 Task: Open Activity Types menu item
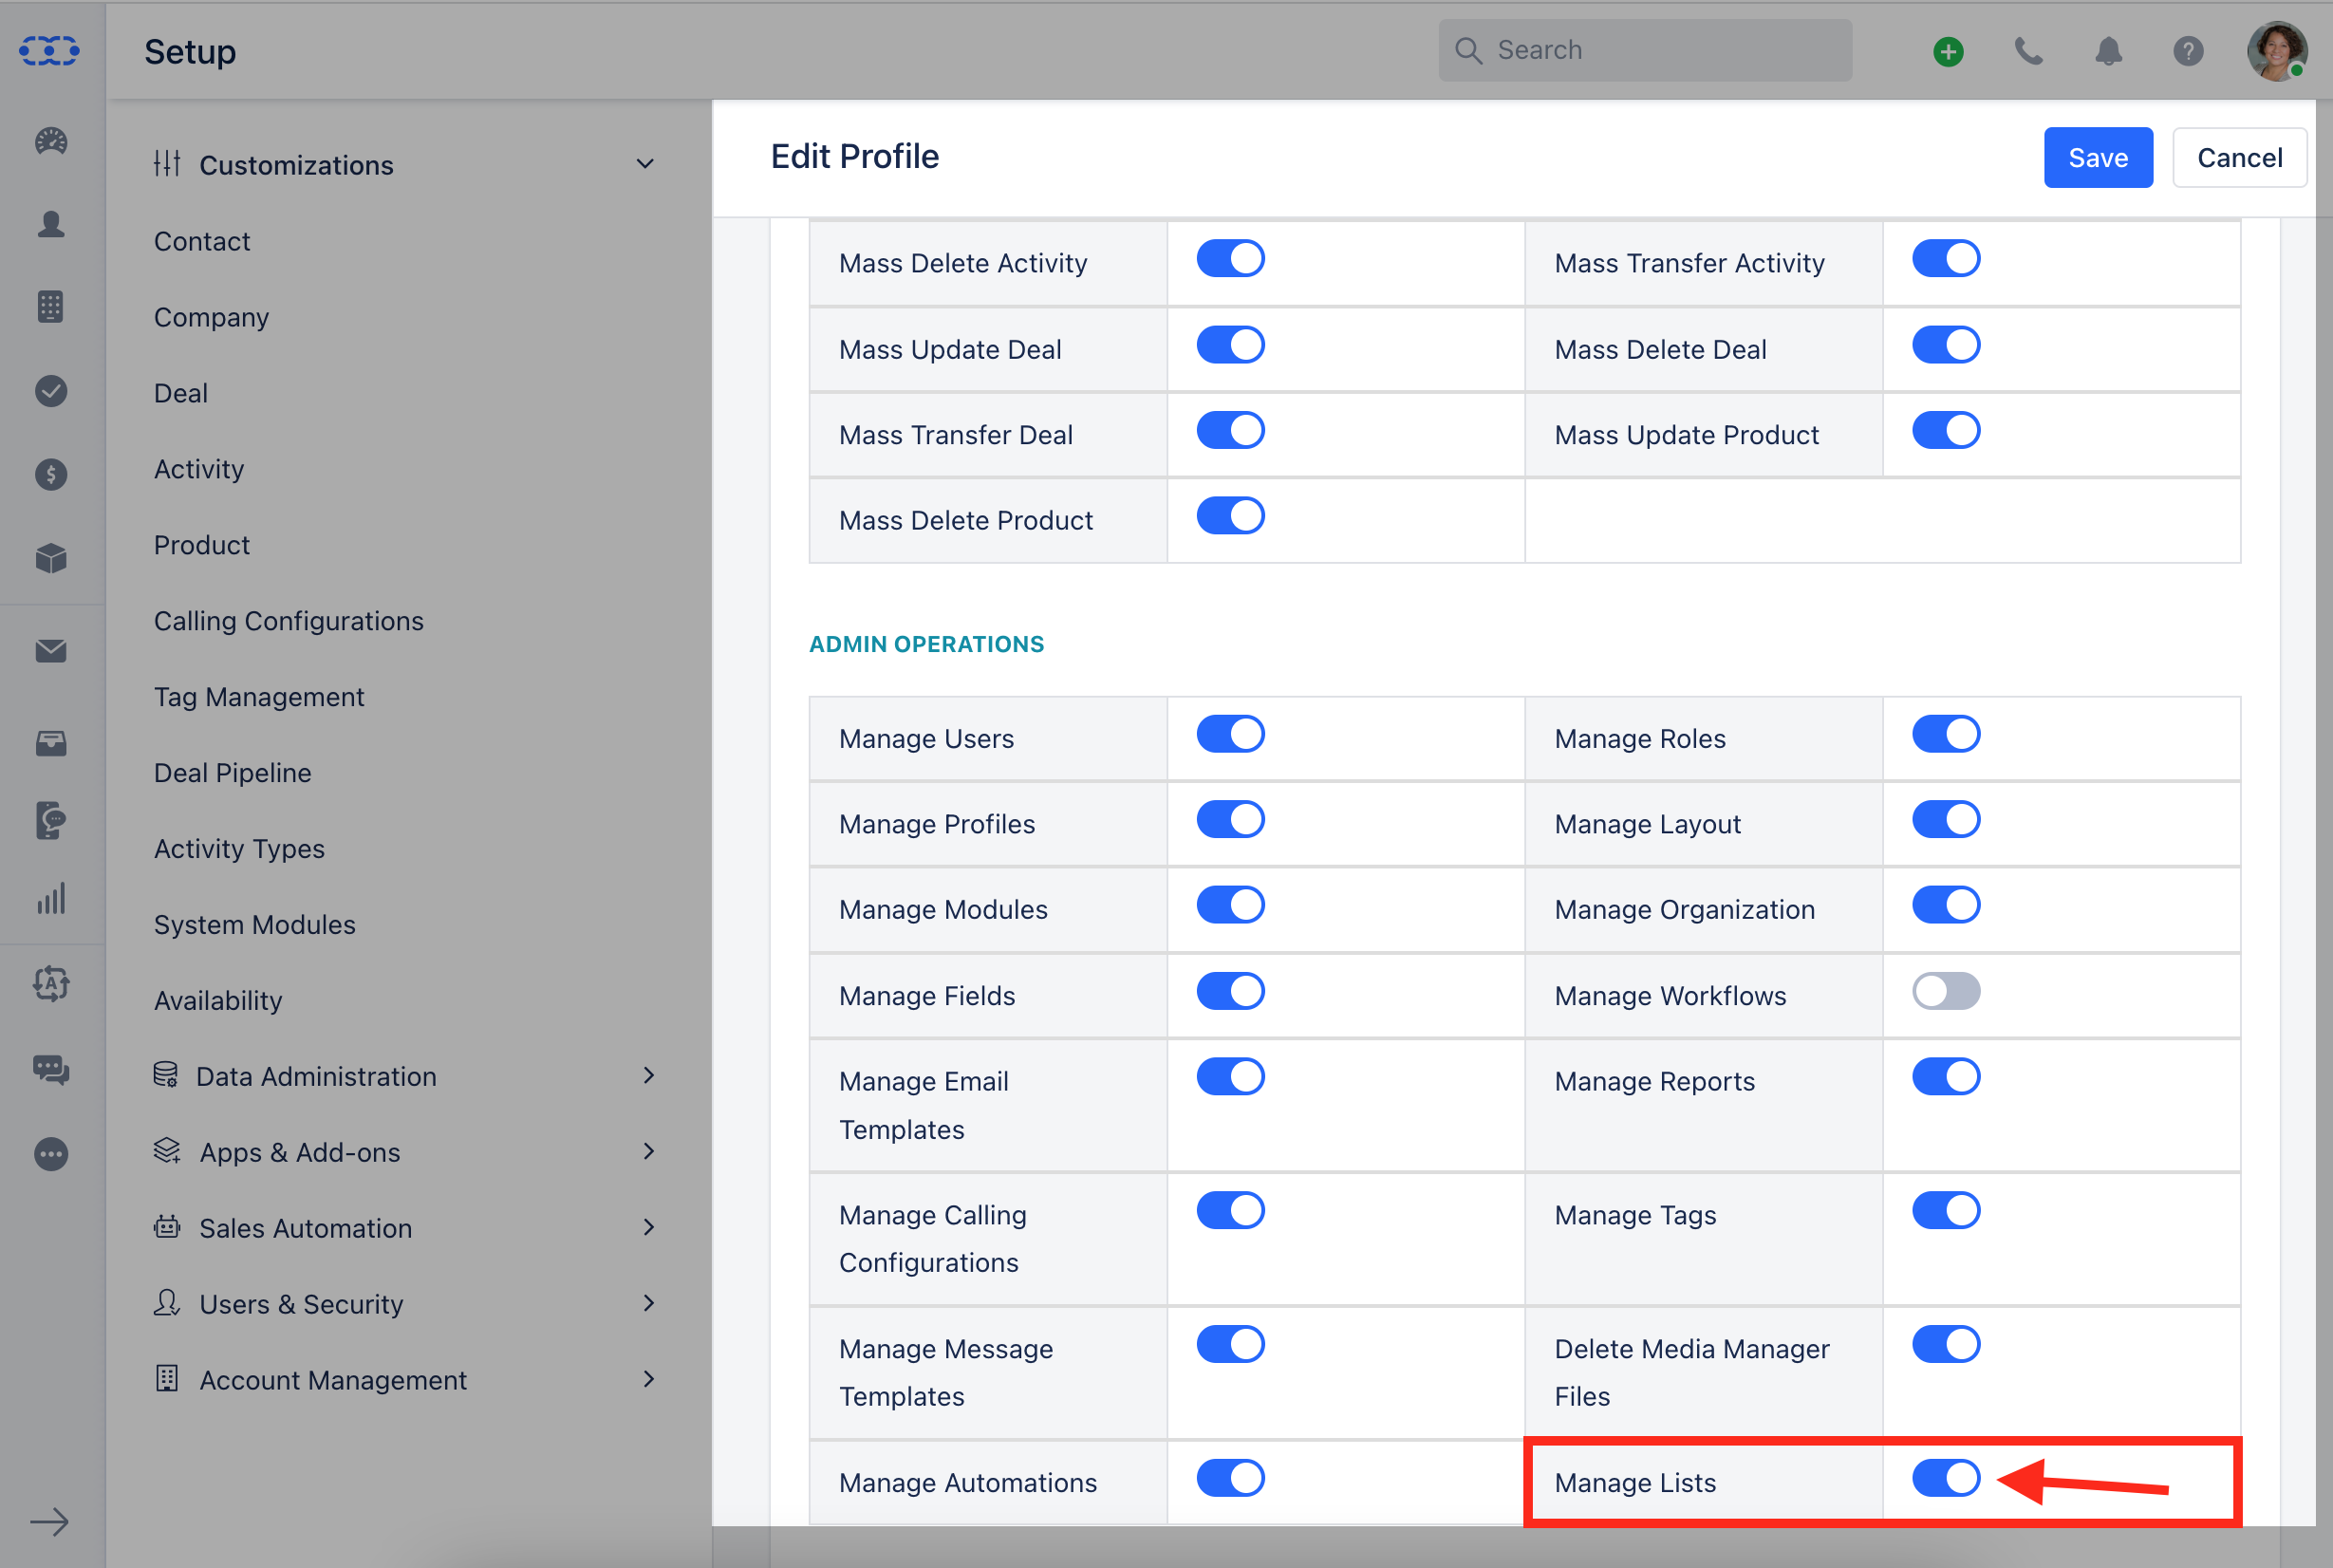pos(239,849)
